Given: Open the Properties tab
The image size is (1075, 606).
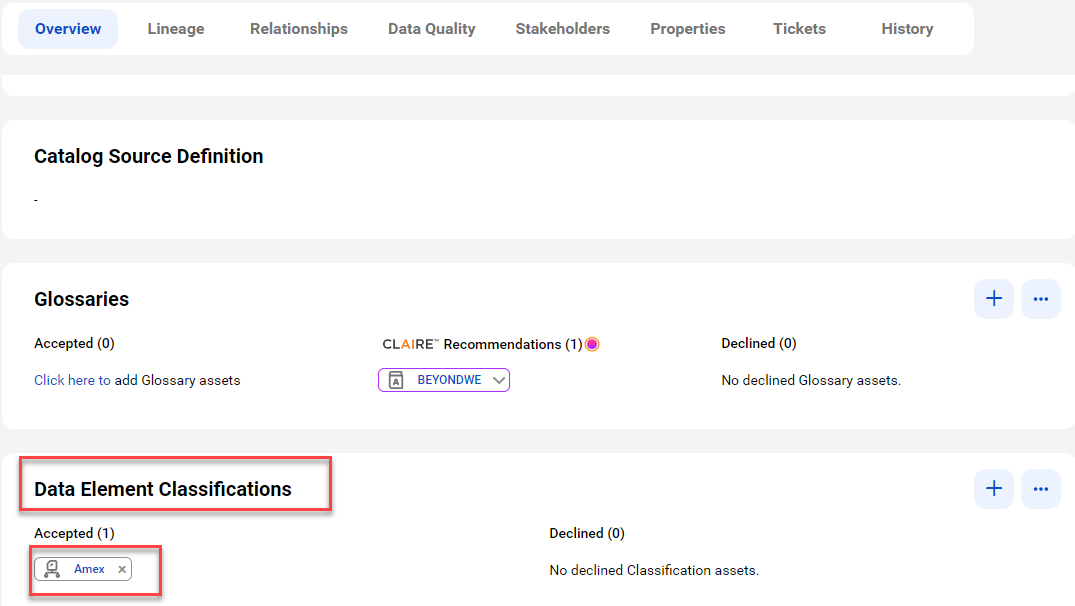Looking at the screenshot, I should point(688,29).
